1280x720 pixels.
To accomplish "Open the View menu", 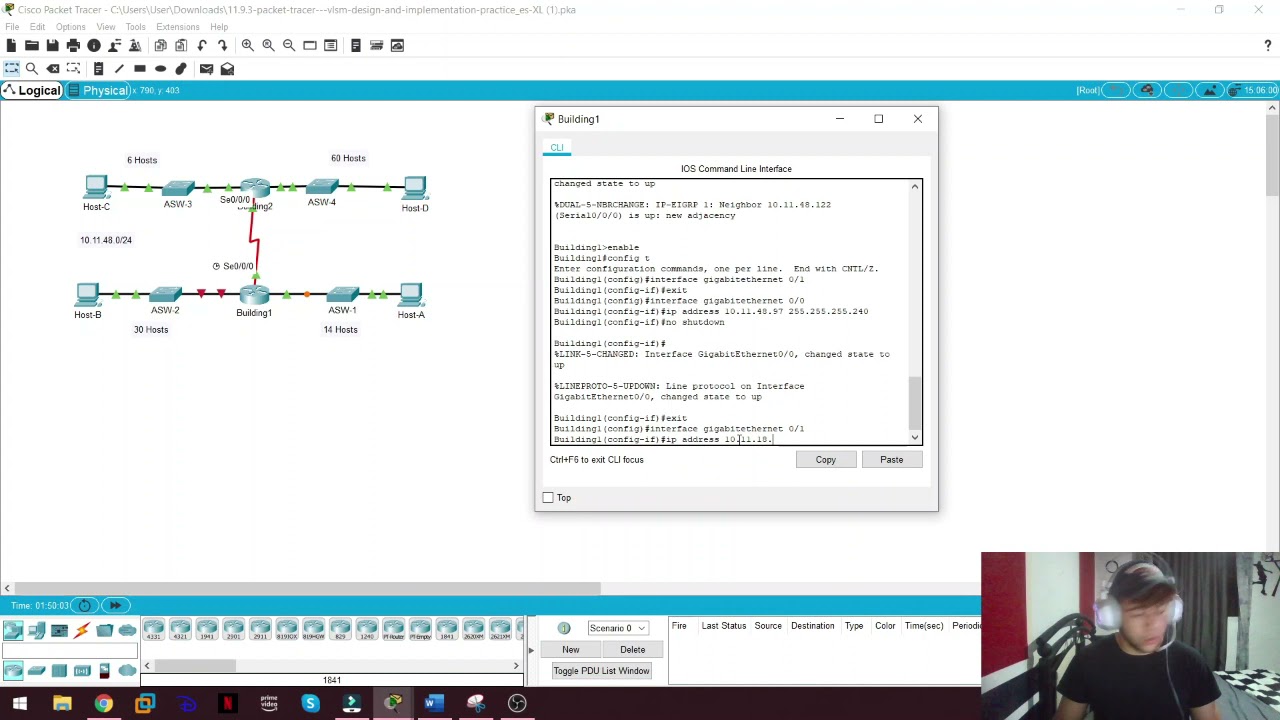I will [x=105, y=27].
